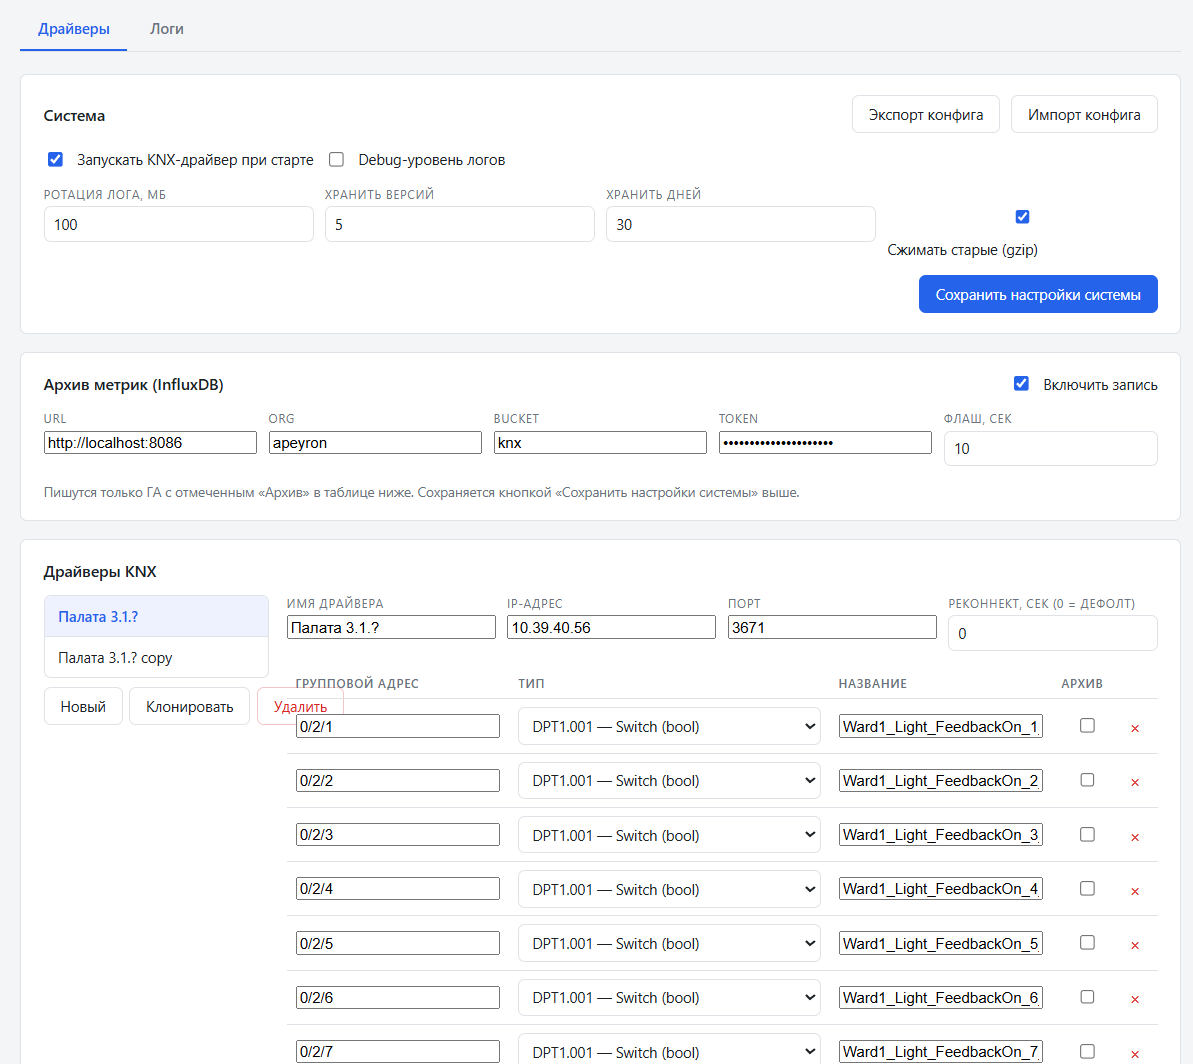Uncheck Запускать KNX-драйвер при старте
This screenshot has height=1064, width=1193.
(55, 159)
